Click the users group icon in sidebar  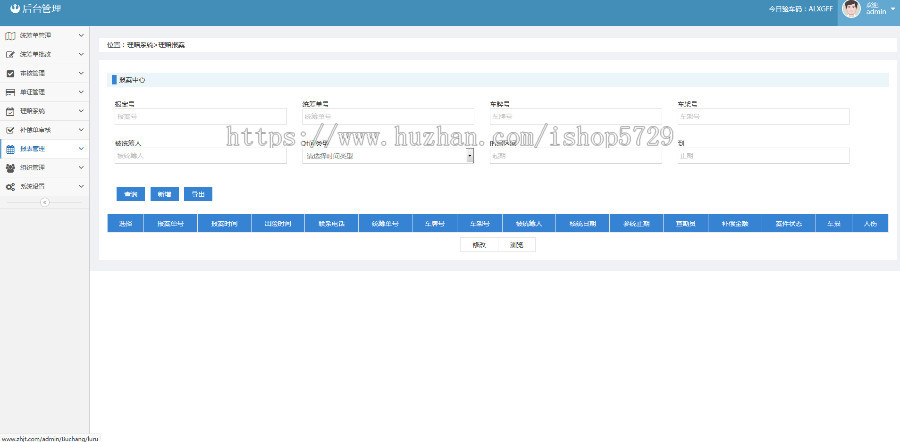(10, 168)
